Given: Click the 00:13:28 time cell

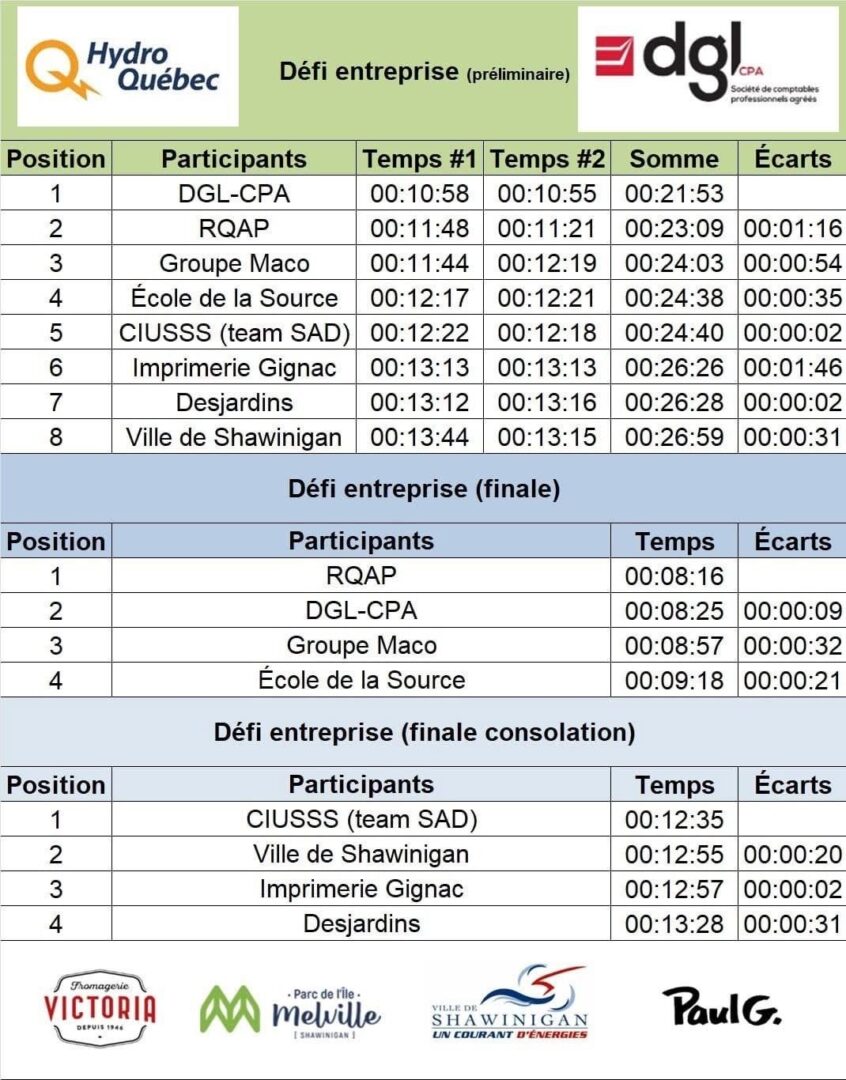Looking at the screenshot, I should click(x=674, y=923).
